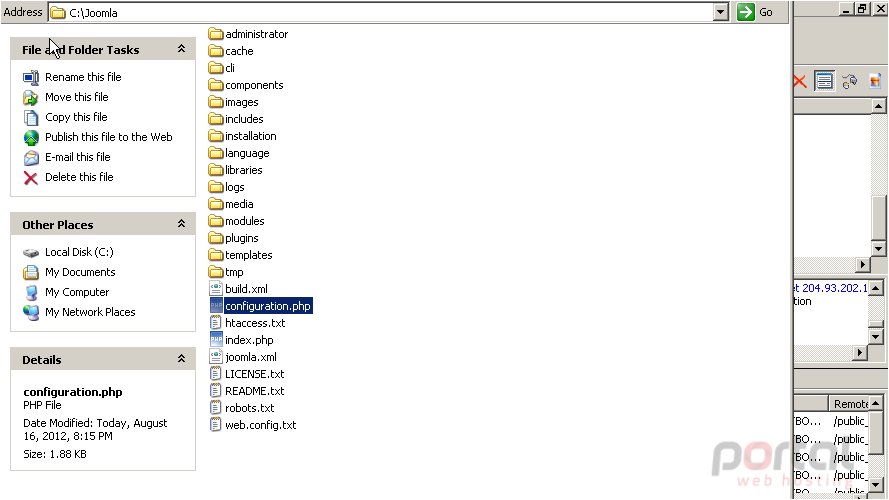This screenshot has width=889, height=500.
Task: Select the joomla.xml file icon
Action: coord(215,357)
